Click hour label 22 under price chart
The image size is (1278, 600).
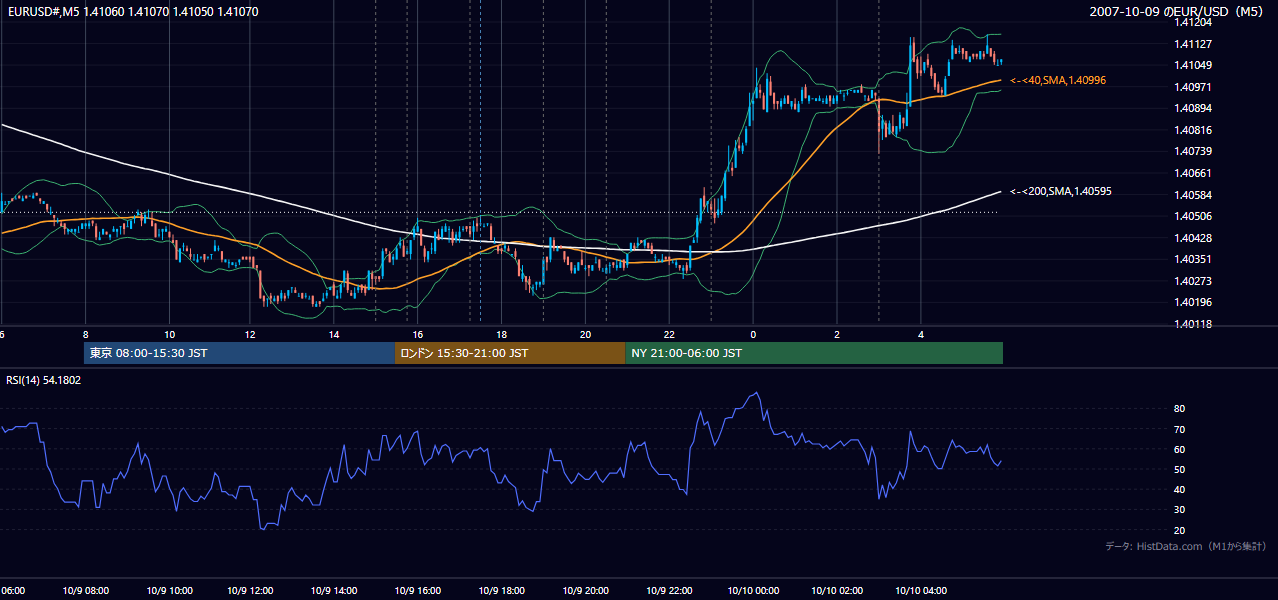pos(669,335)
